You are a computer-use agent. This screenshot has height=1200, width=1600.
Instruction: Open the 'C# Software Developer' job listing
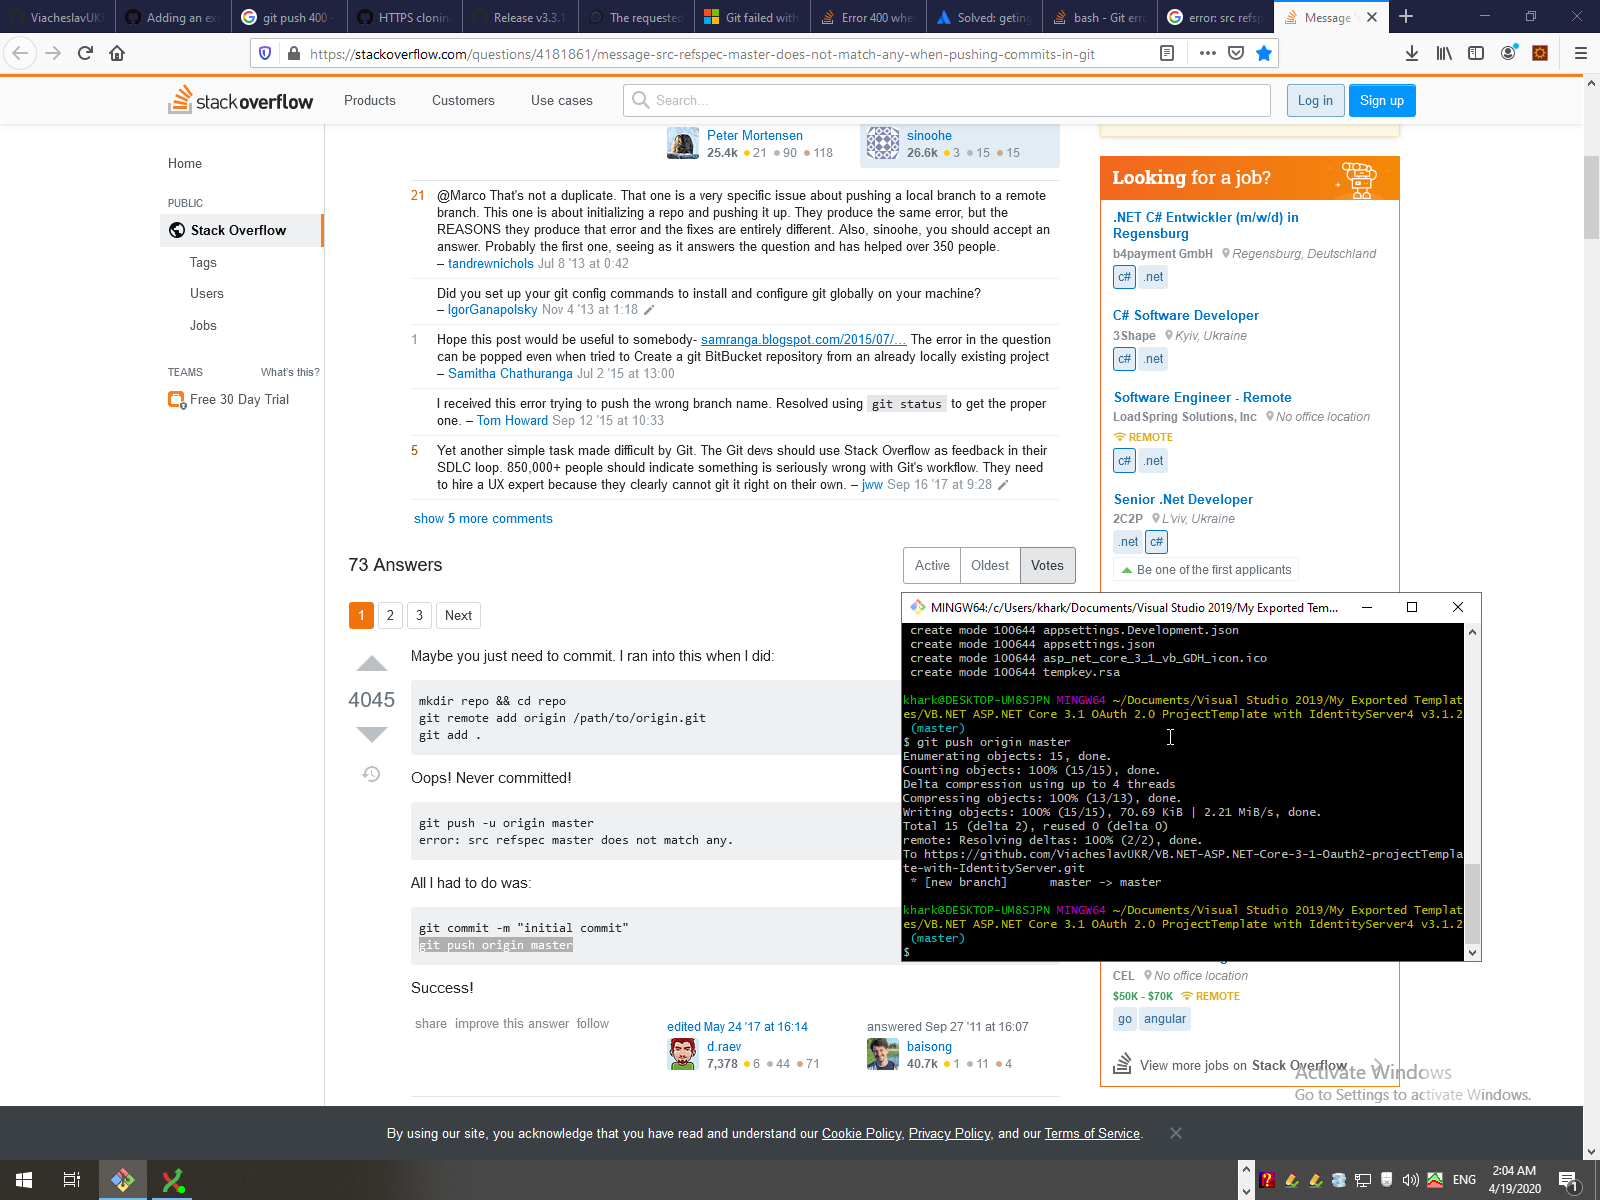1186,315
